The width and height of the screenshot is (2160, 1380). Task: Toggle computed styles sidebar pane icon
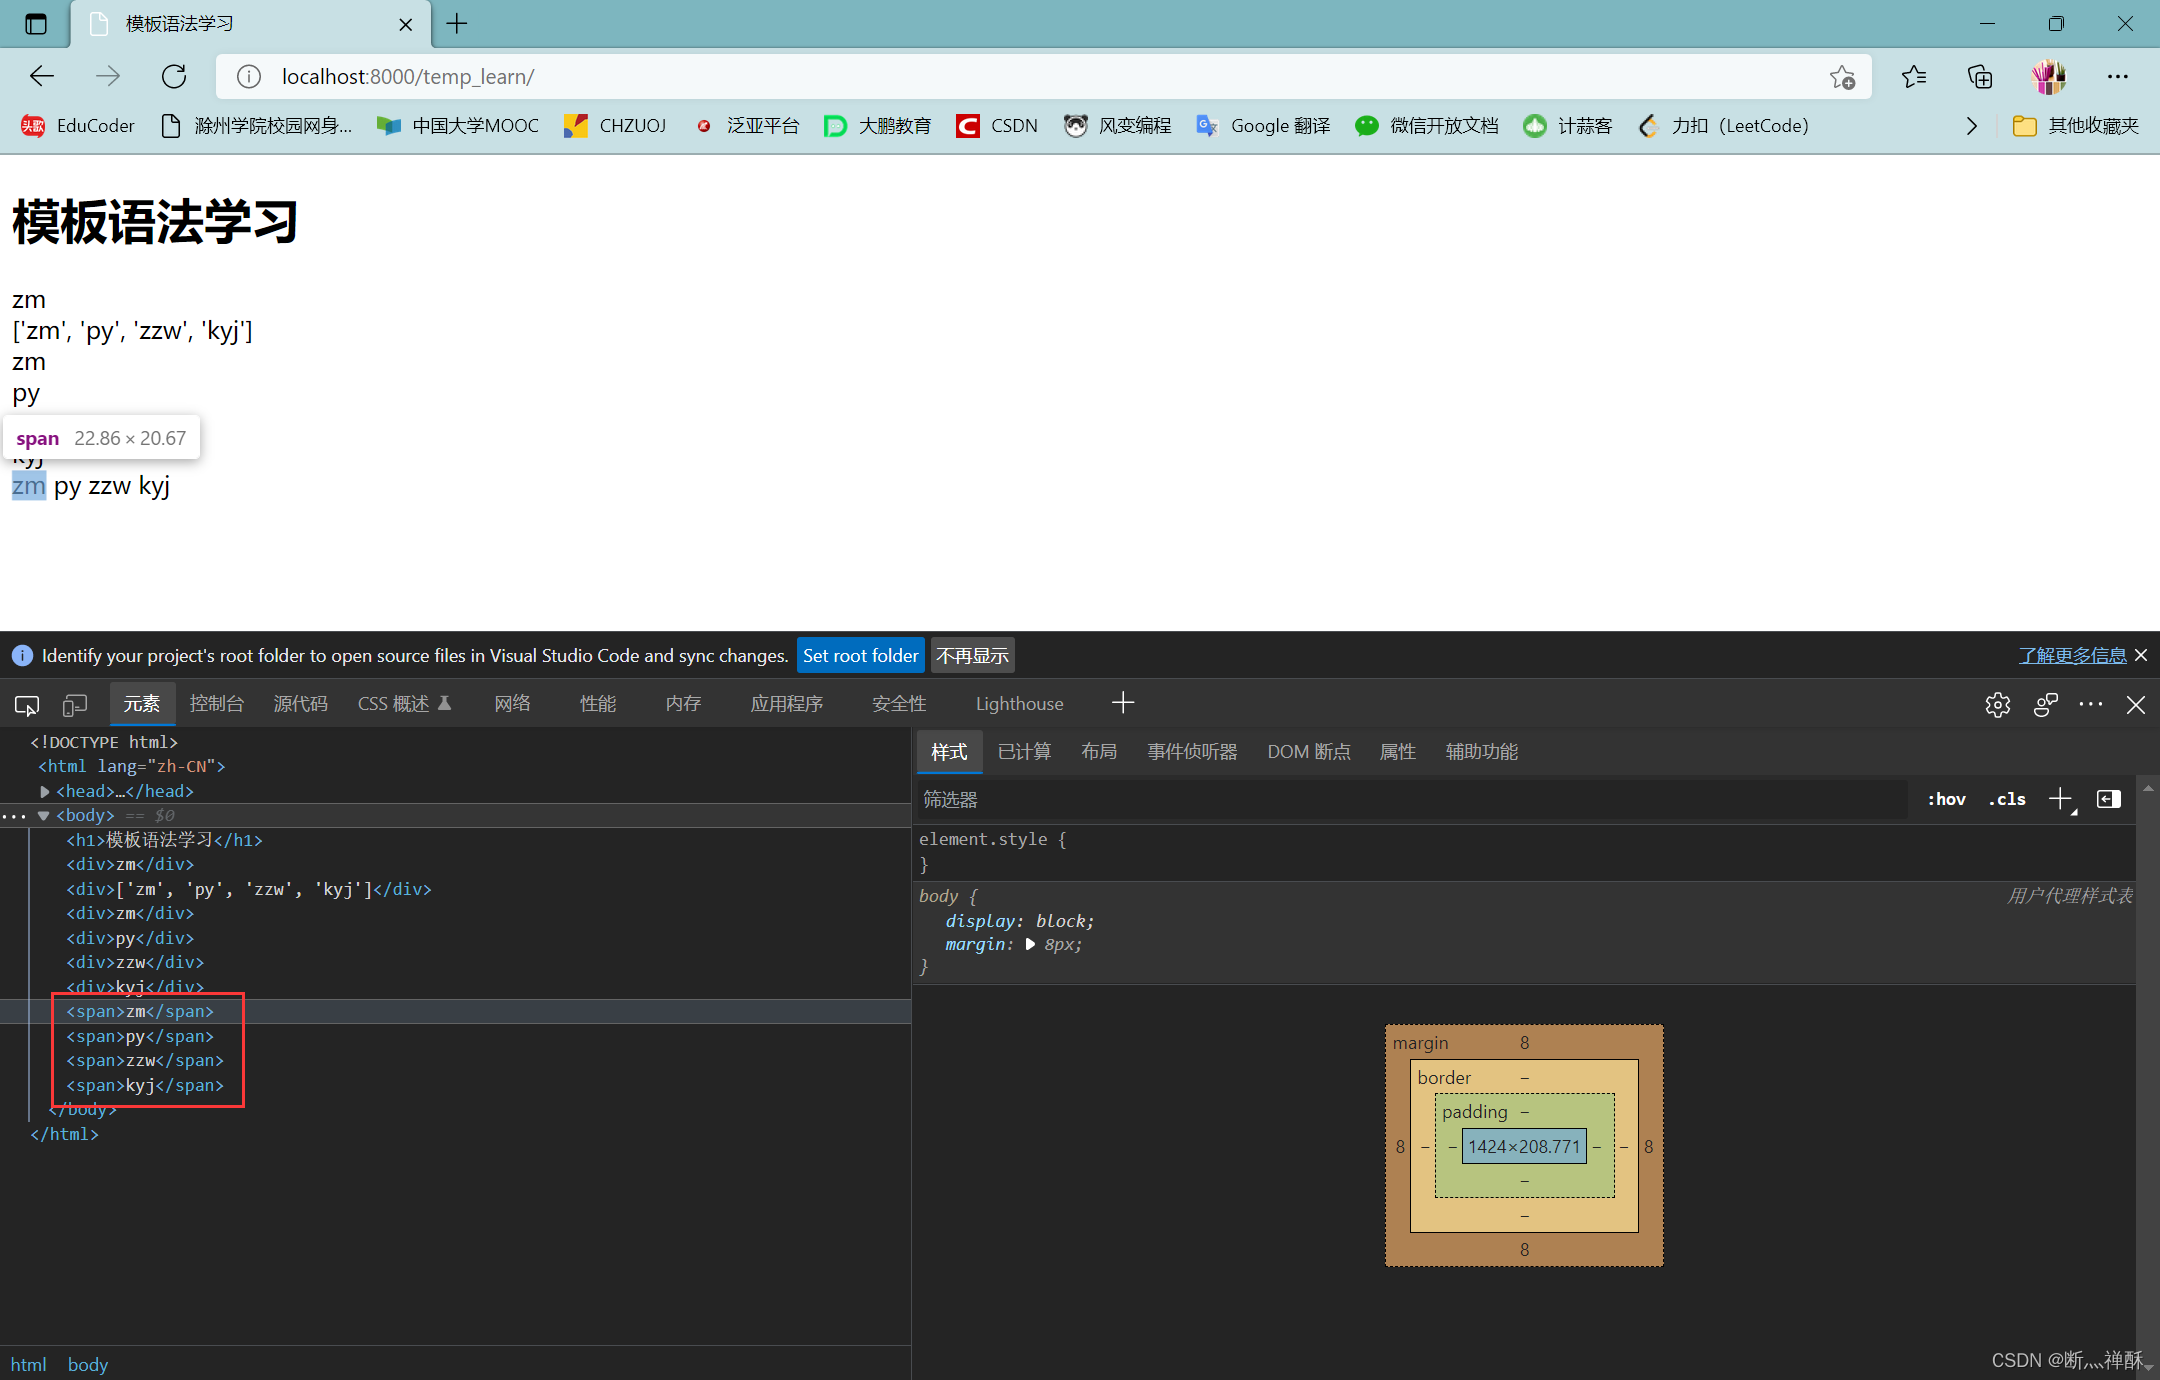(2109, 799)
